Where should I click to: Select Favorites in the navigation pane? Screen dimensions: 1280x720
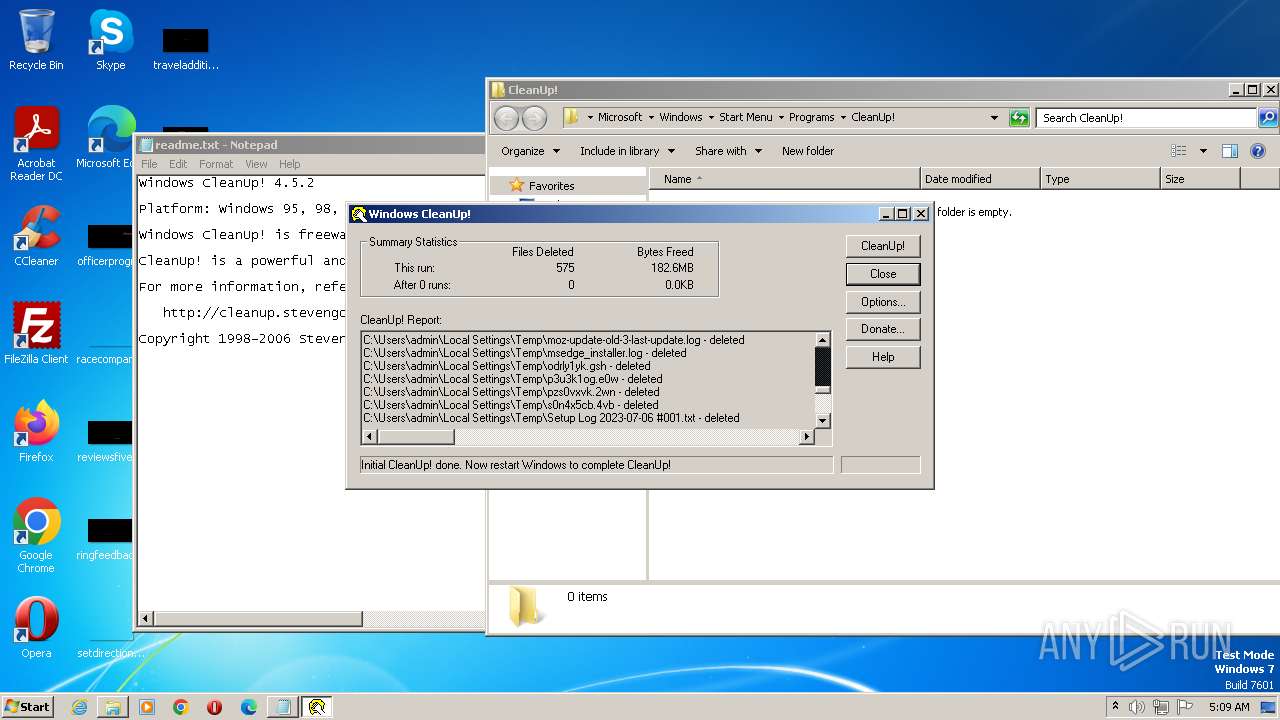(x=551, y=186)
